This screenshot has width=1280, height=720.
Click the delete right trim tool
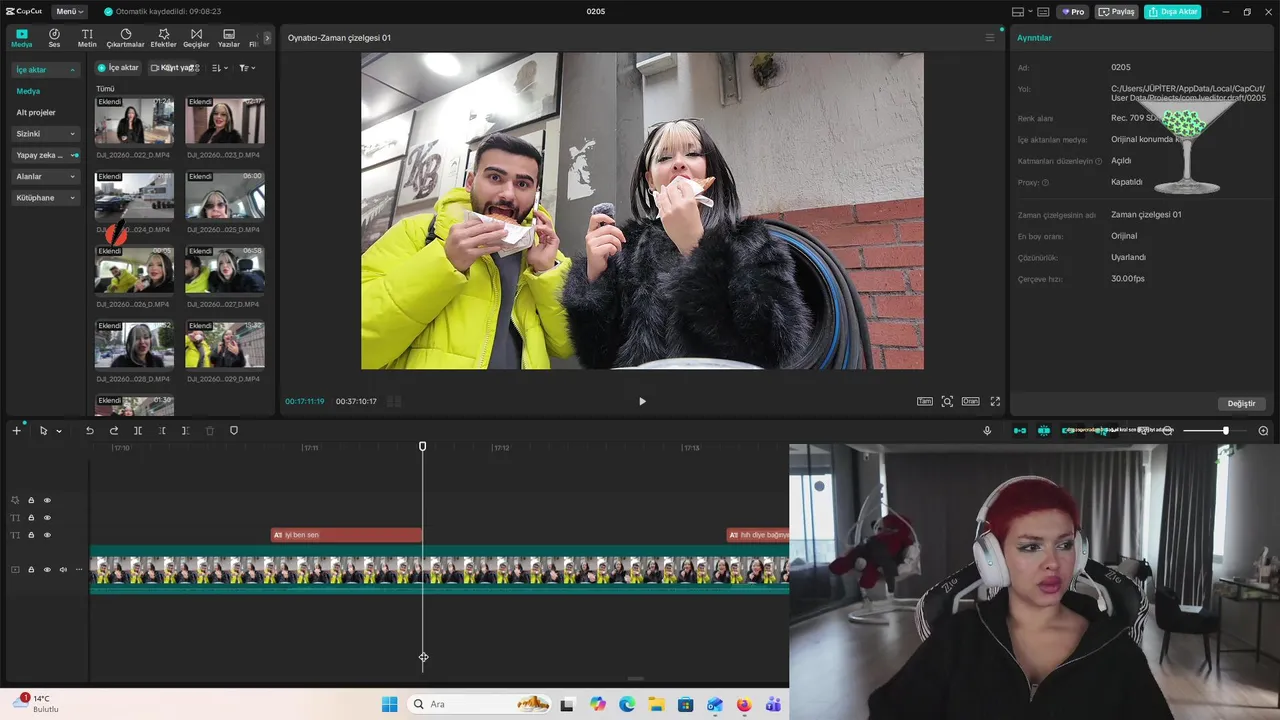click(185, 431)
